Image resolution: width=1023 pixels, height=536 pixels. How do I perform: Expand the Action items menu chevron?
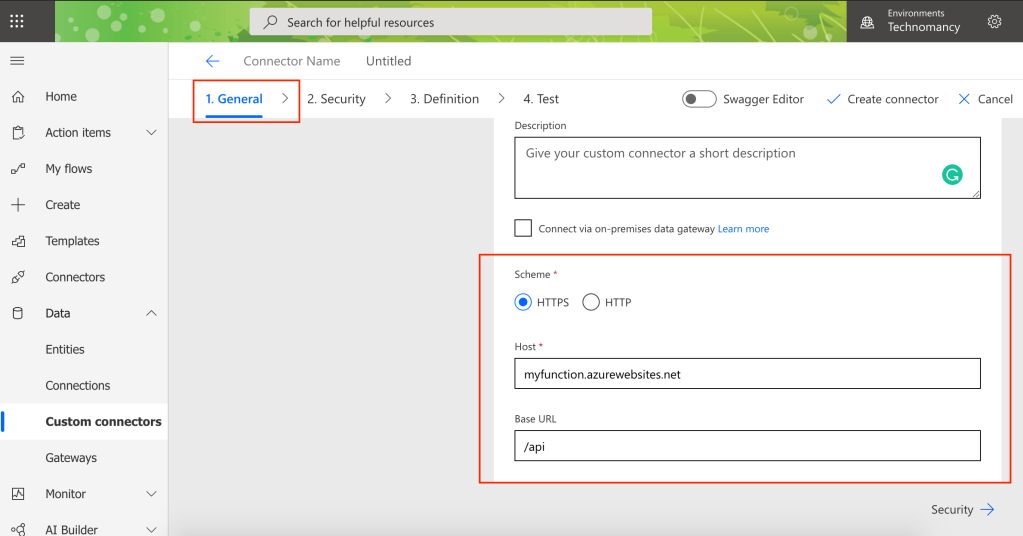click(x=151, y=133)
